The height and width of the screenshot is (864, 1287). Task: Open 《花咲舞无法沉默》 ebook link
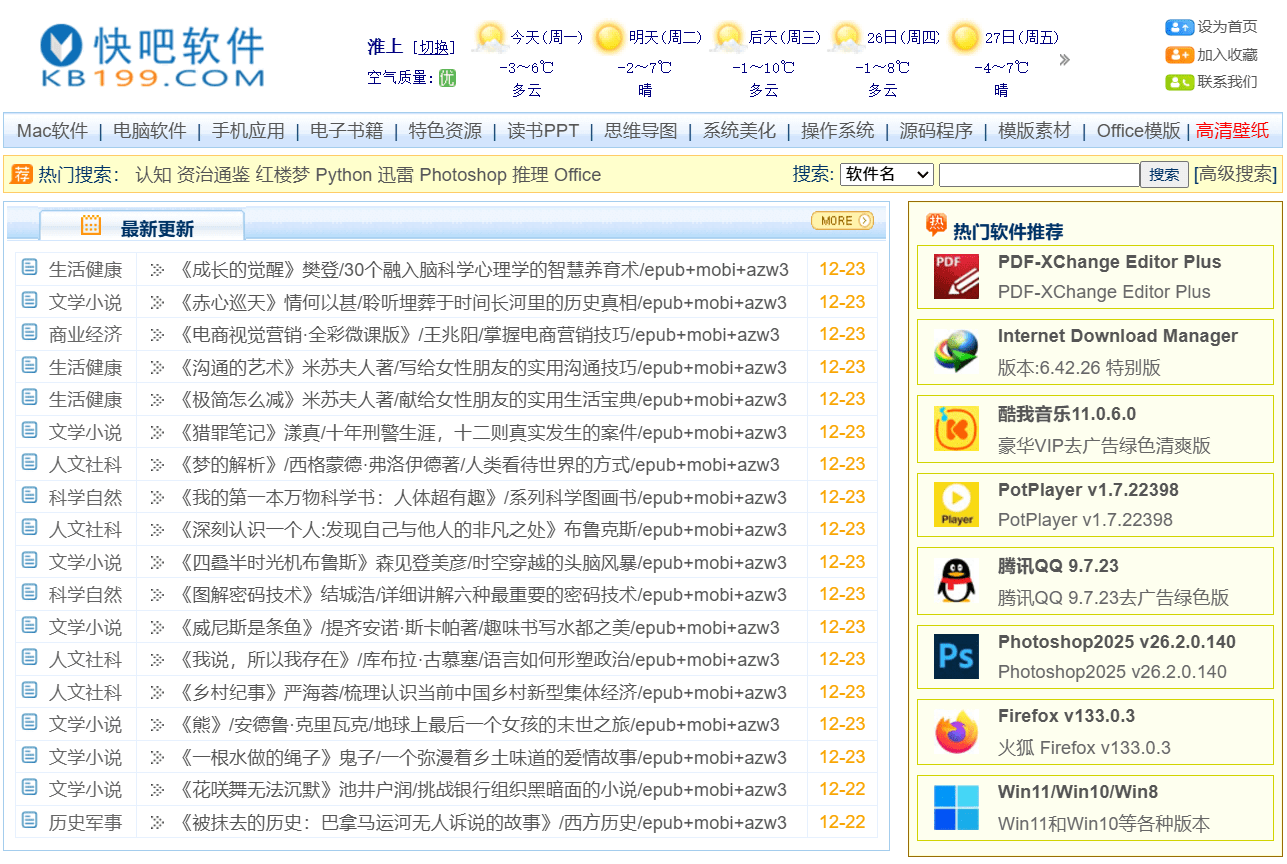coord(480,789)
